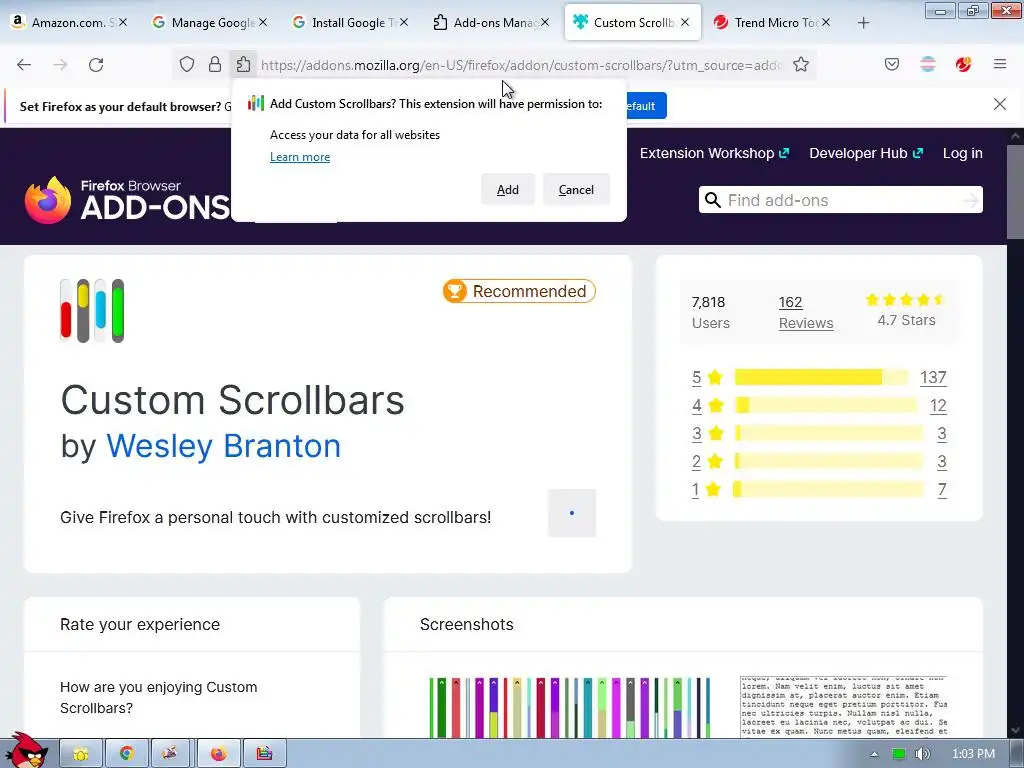Click Add in the permission prompt
Viewport: 1024px width, 768px height.
point(507,189)
